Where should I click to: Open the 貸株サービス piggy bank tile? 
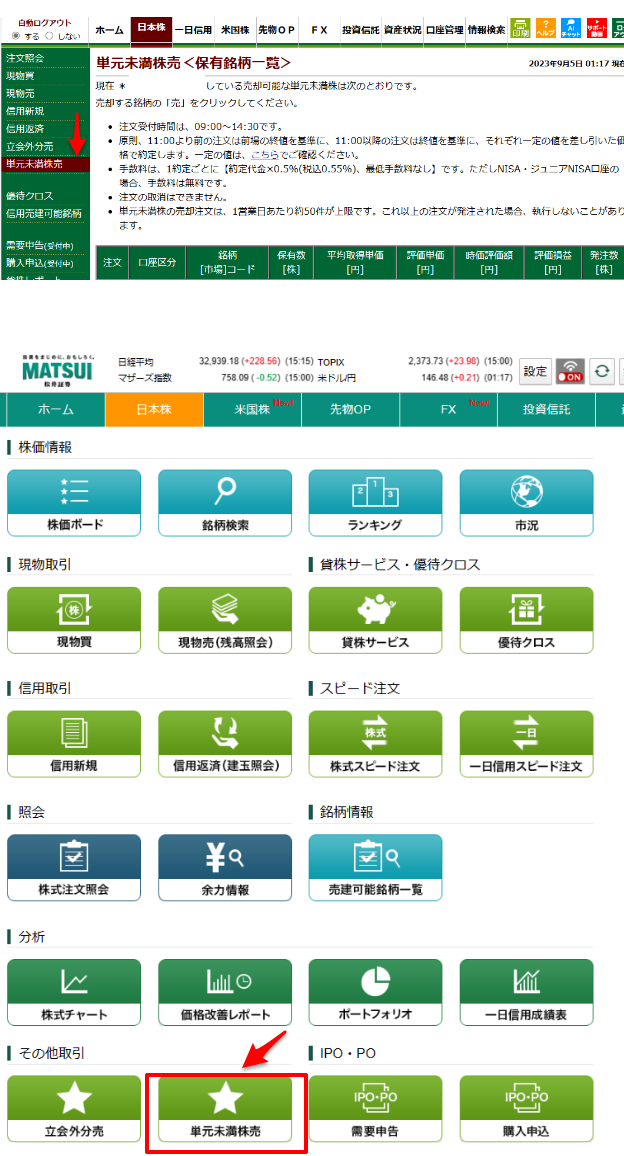click(x=375, y=620)
